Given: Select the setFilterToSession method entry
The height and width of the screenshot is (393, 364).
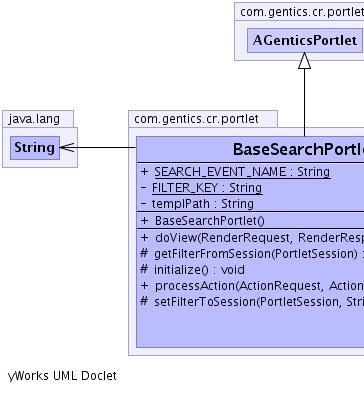Looking at the screenshot, I should pos(259,302).
